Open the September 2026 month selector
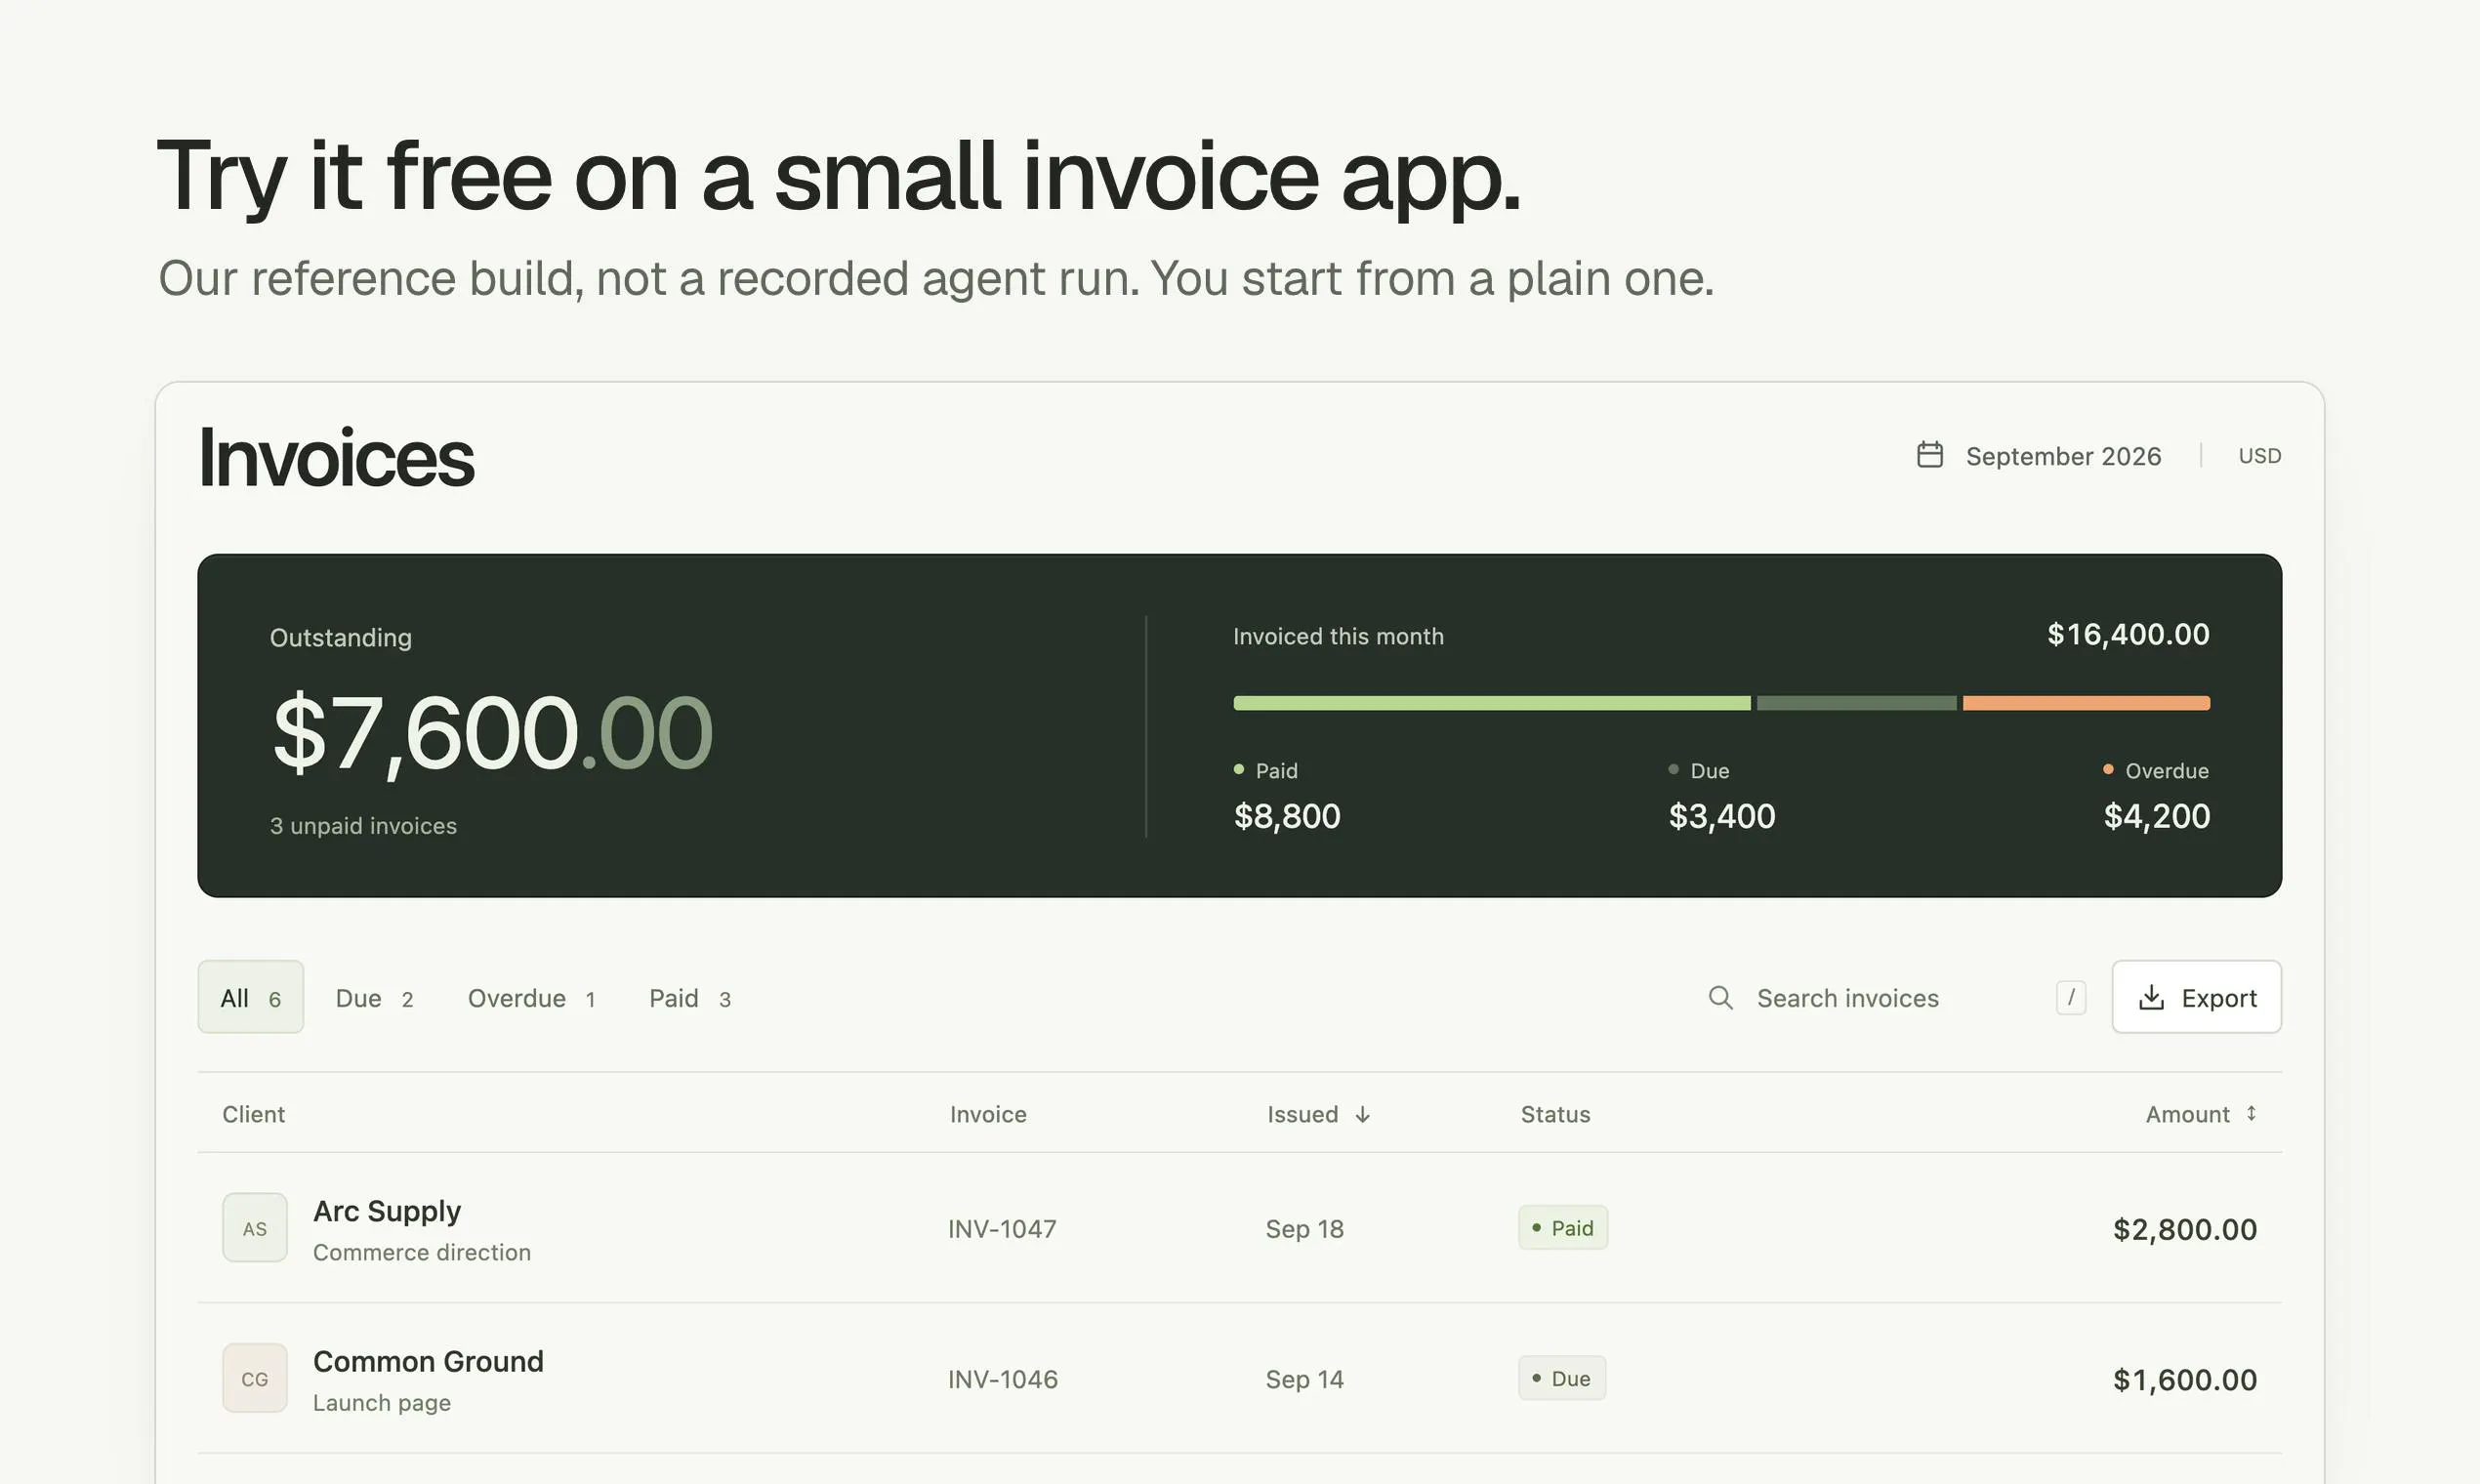Screen dimensions: 2480x1484 (x=2039, y=456)
